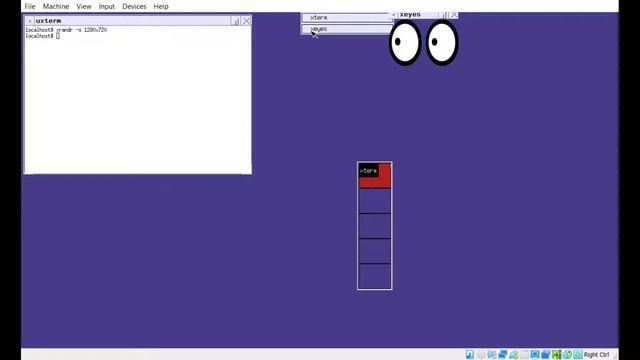640x360 pixels.
Task: Click the green CPU virtualization status icon
Action: point(556,354)
